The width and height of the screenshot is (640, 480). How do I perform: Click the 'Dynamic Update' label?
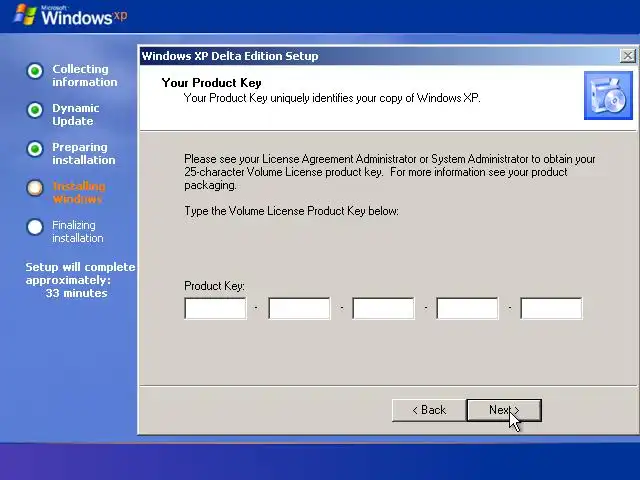(x=76, y=115)
